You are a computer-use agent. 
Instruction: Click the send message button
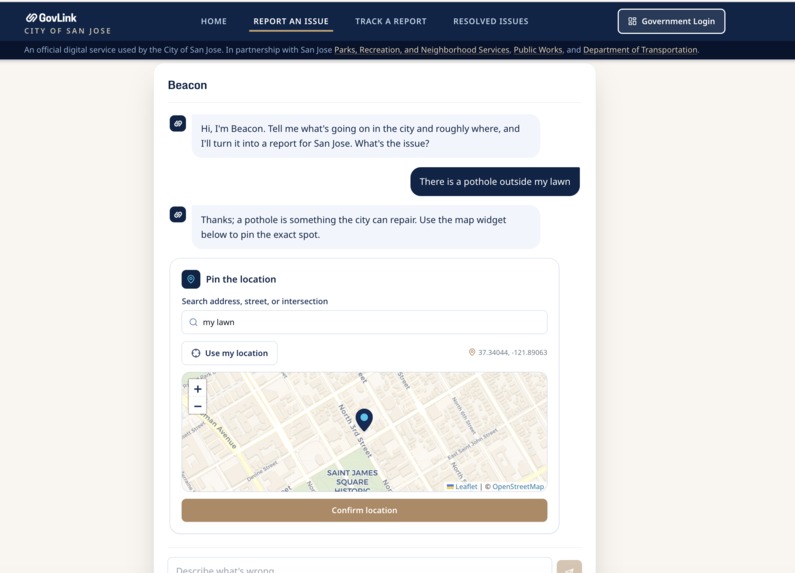tap(569, 567)
